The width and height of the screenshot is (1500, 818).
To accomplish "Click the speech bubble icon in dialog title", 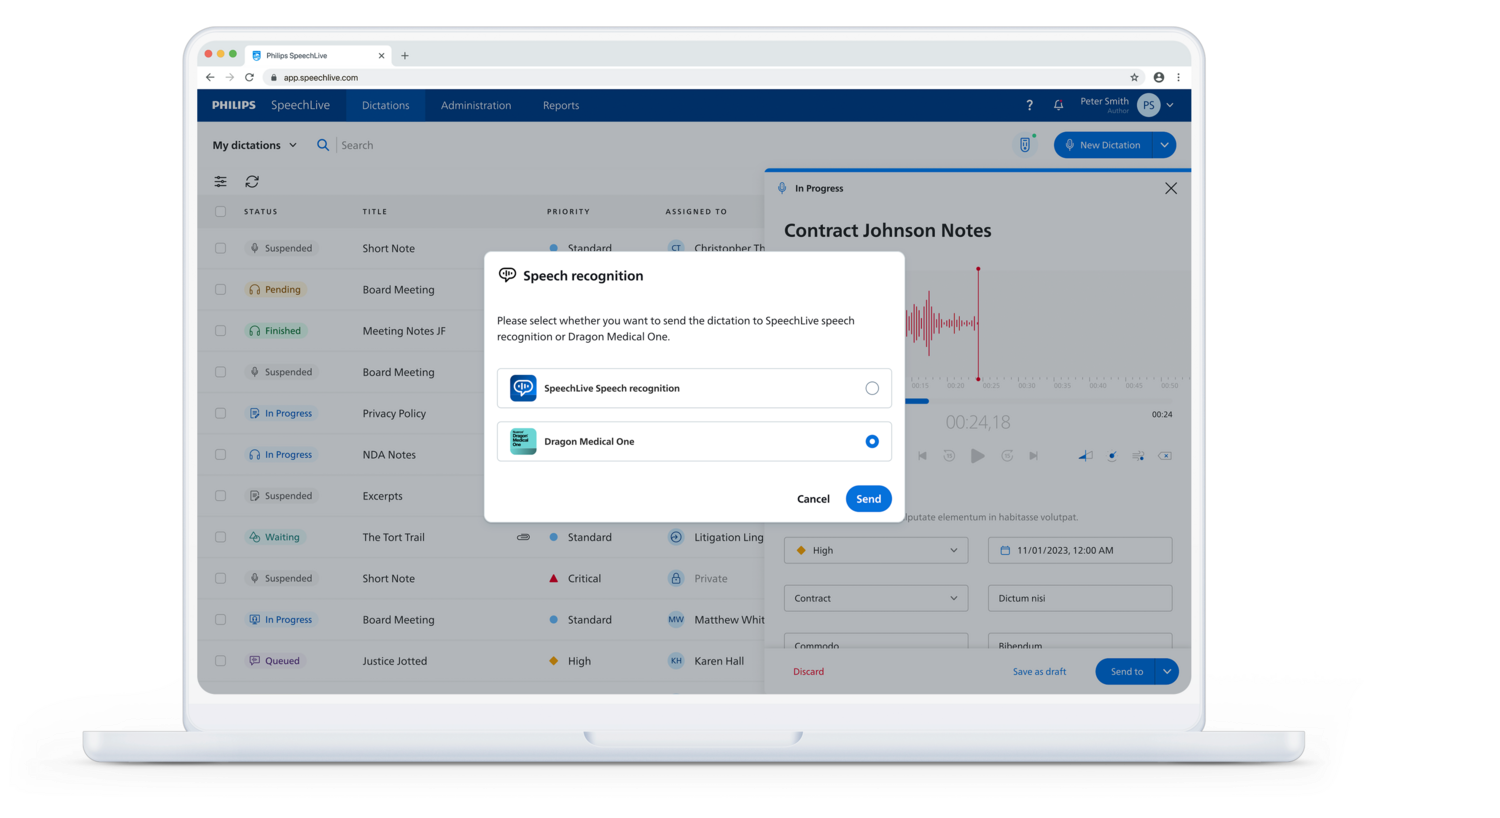I will (507, 275).
